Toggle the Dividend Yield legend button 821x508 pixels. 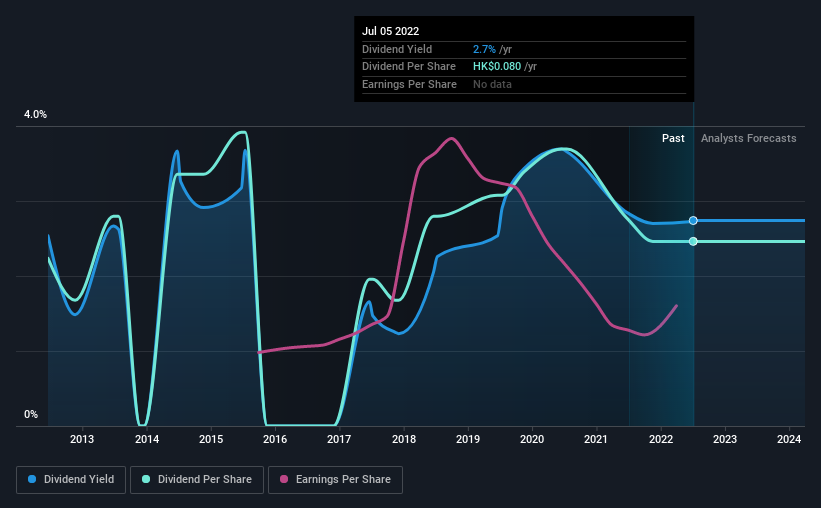pos(71,480)
